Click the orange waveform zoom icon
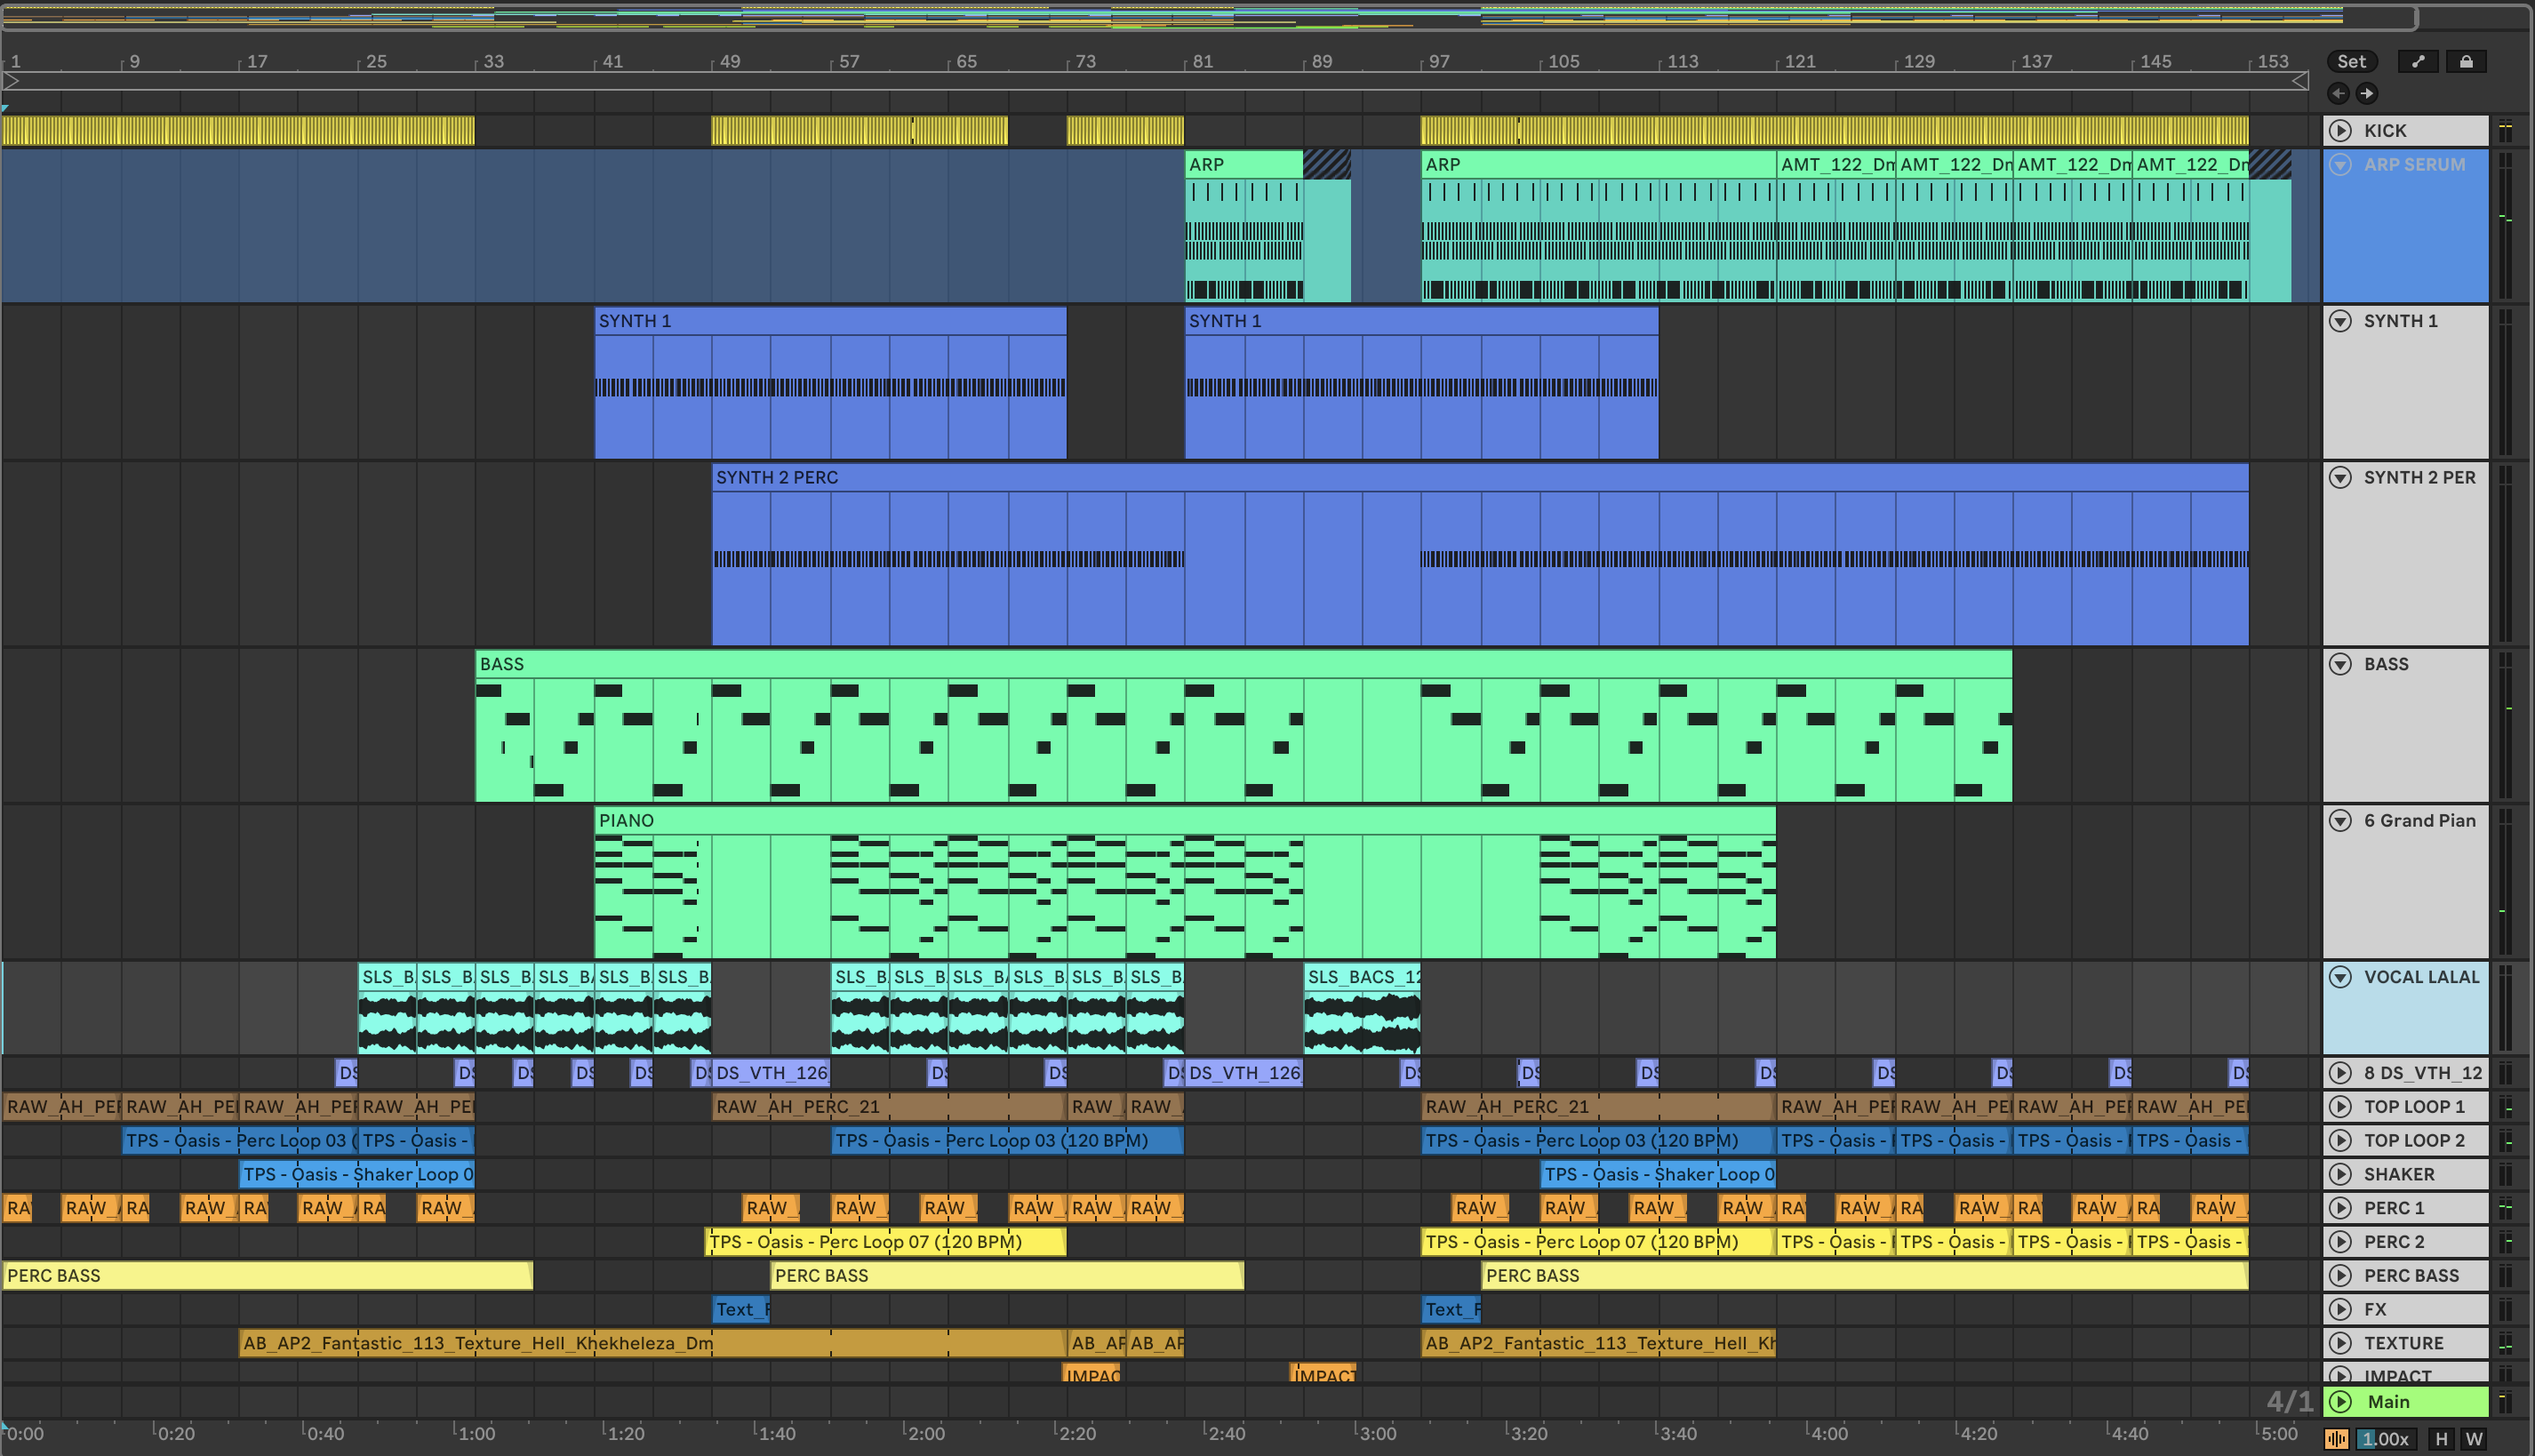The width and height of the screenshot is (2535, 1456). click(2337, 1439)
